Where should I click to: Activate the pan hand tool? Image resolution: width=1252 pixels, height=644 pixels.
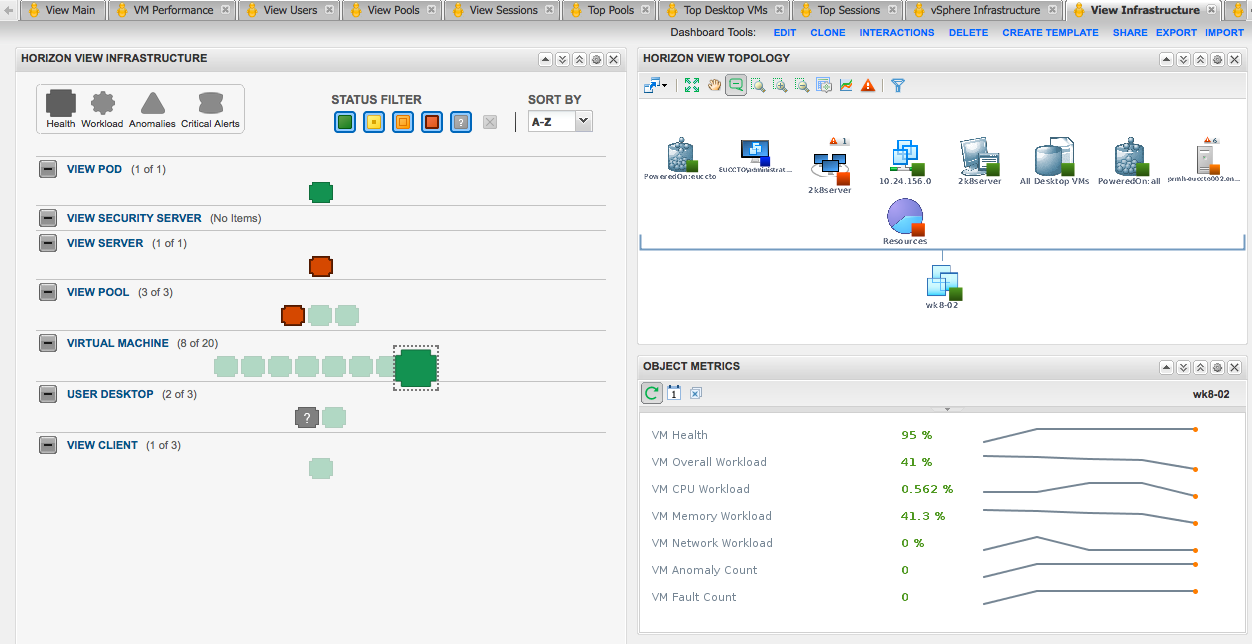click(x=714, y=85)
